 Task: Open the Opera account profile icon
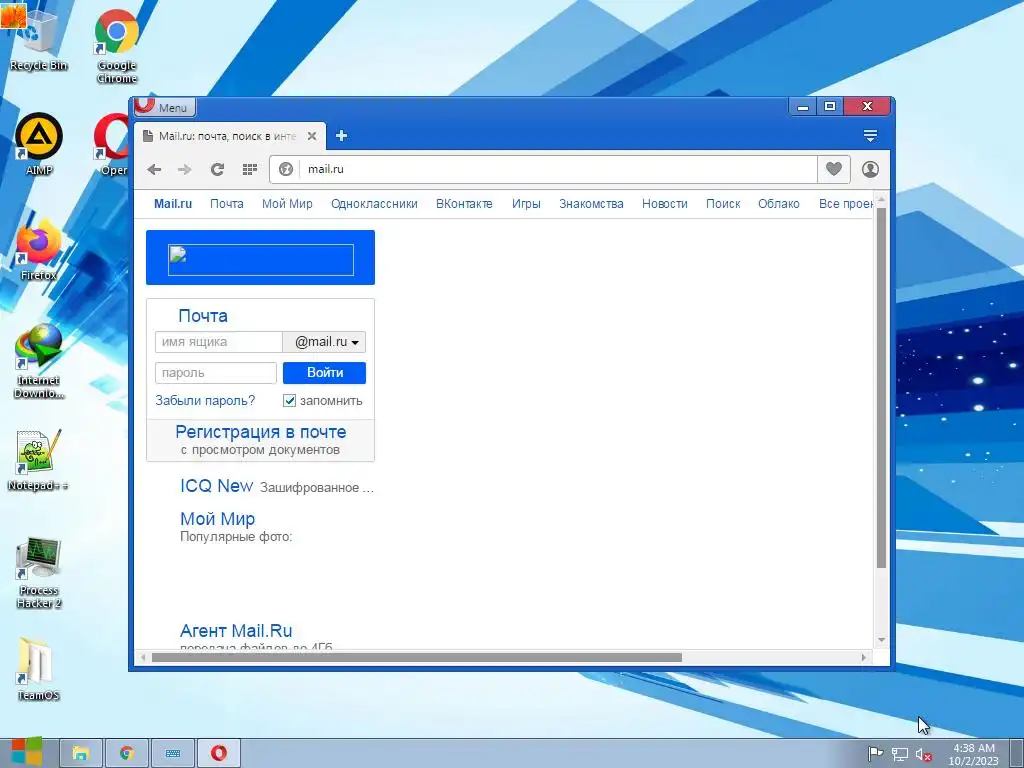point(870,169)
